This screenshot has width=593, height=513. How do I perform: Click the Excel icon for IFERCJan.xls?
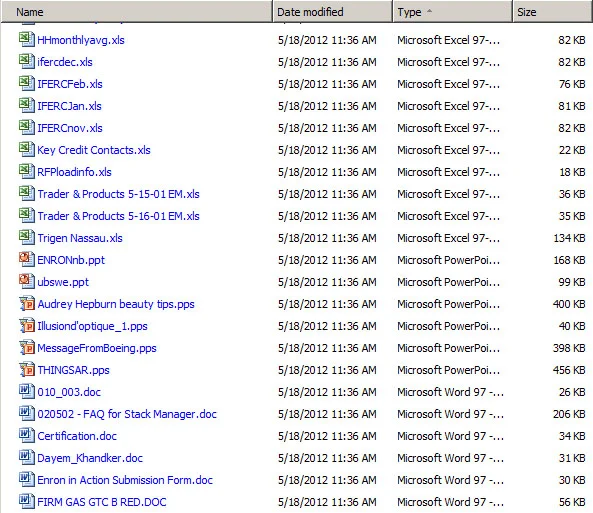[x=26, y=105]
